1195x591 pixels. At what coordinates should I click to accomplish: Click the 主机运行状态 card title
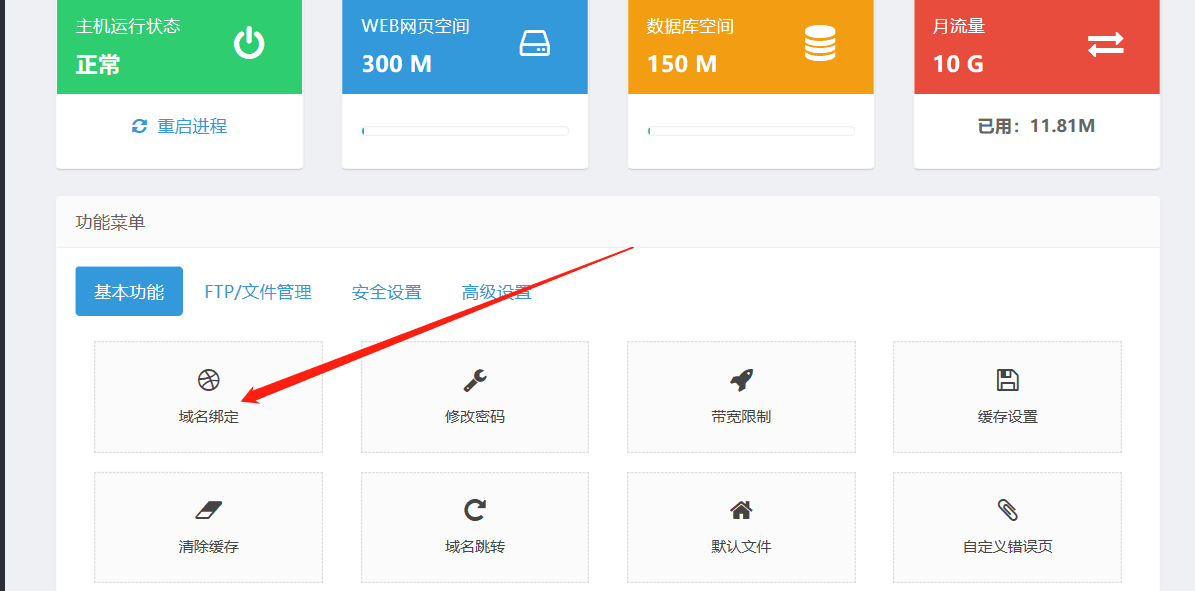[x=128, y=26]
